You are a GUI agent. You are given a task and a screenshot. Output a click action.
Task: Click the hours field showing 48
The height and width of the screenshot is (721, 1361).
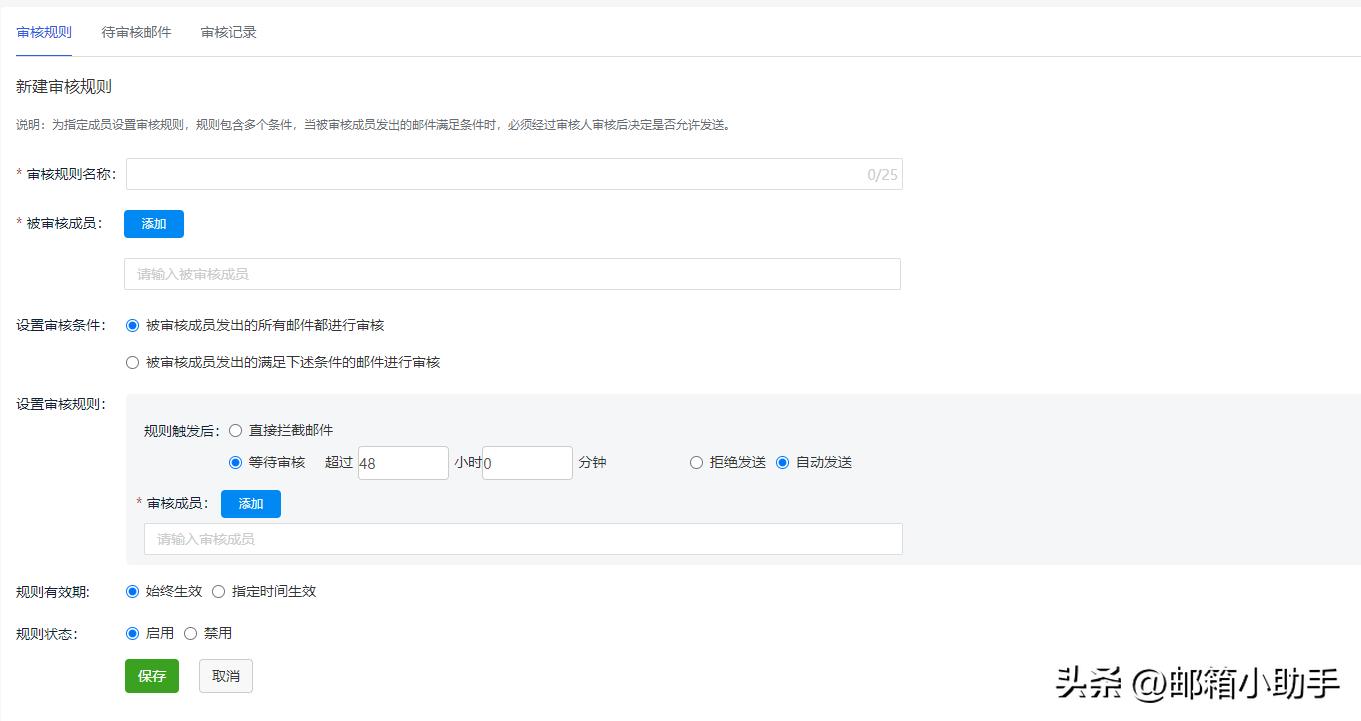tap(403, 462)
